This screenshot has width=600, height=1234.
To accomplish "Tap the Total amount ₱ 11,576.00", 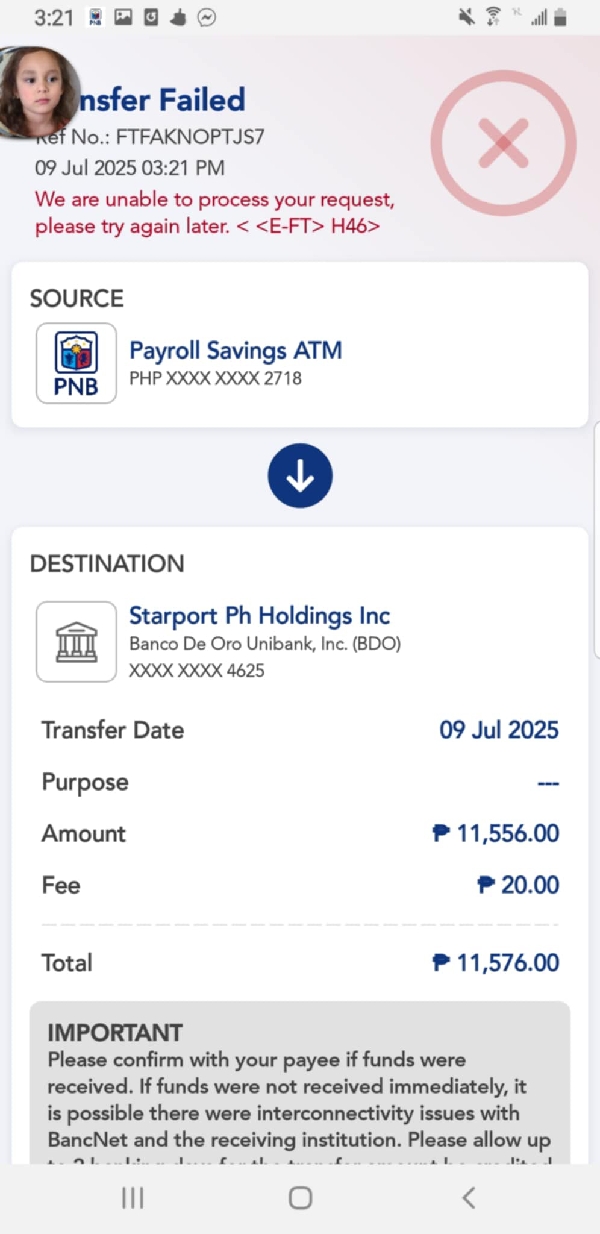I will tap(496, 963).
